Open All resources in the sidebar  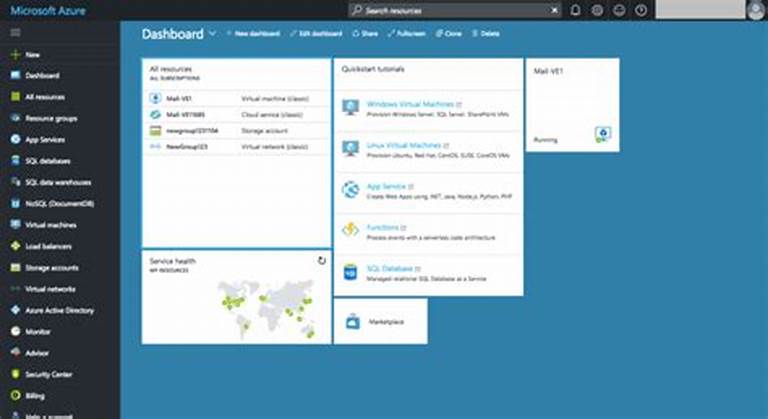(x=45, y=97)
